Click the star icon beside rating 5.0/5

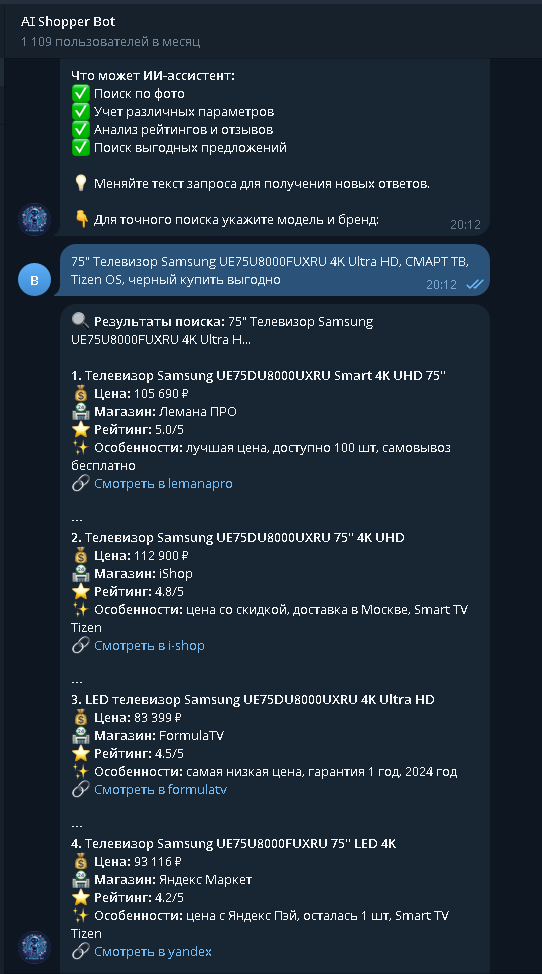pyautogui.click(x=81, y=429)
